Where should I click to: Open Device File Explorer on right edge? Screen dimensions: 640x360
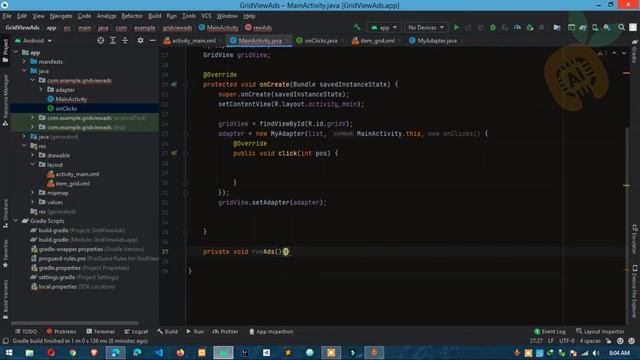pyautogui.click(x=635, y=291)
